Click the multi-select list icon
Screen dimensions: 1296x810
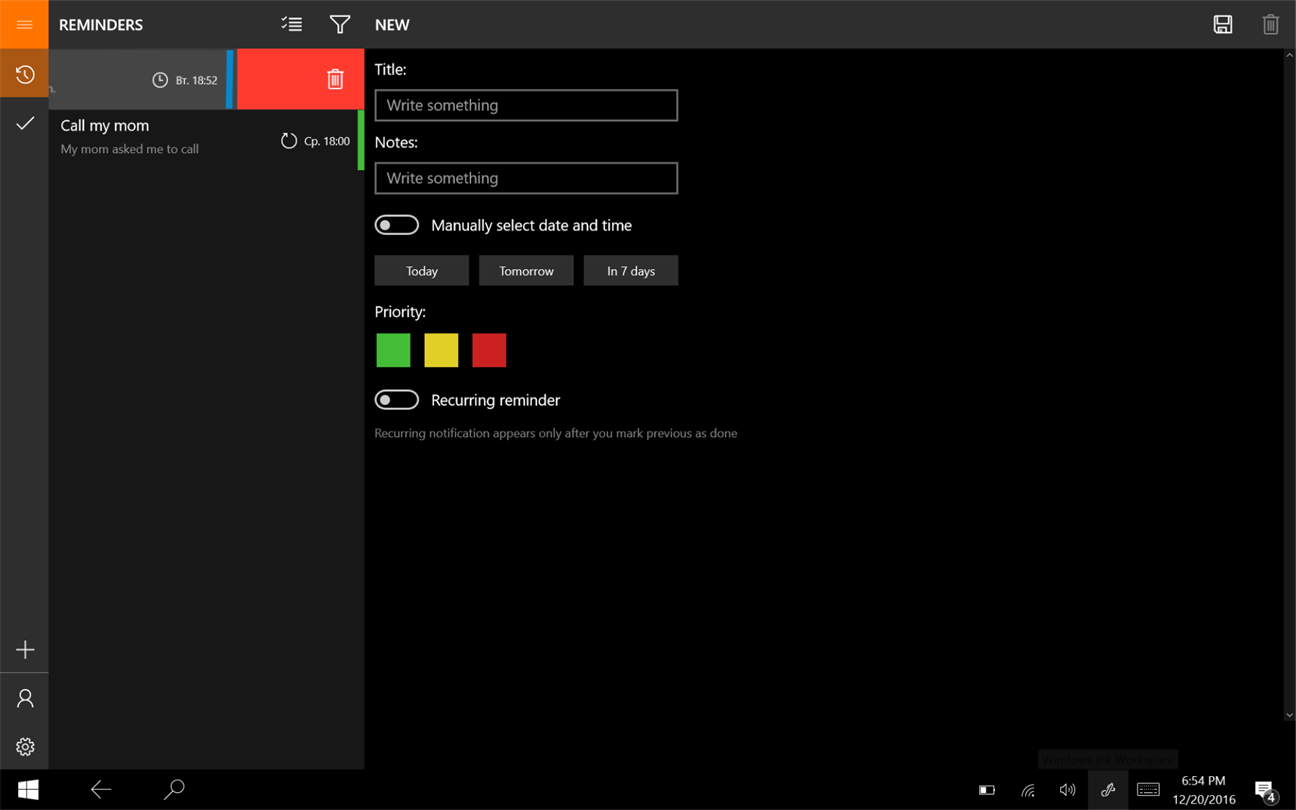pos(292,24)
